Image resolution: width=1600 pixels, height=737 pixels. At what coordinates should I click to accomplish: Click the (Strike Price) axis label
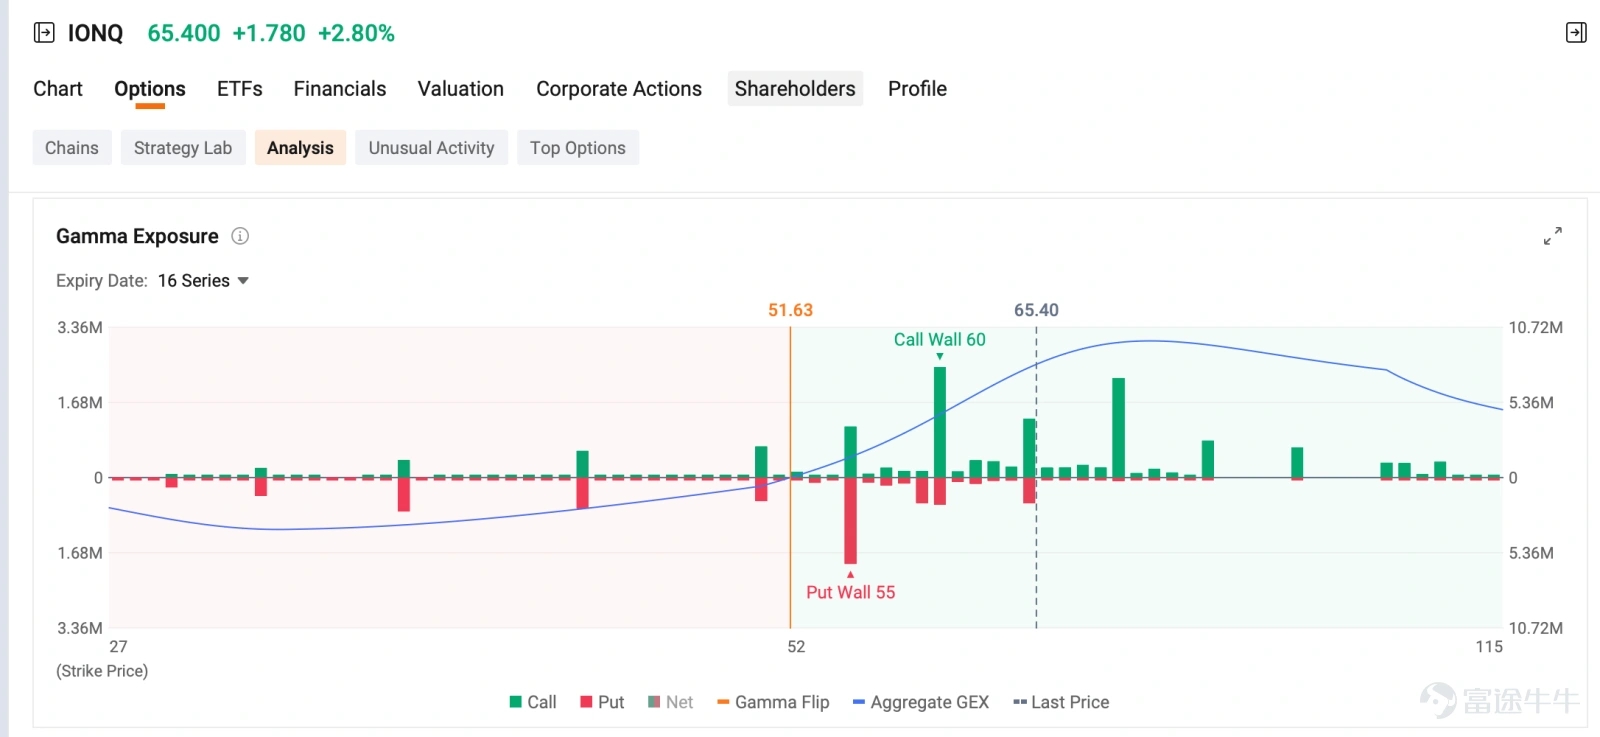pyautogui.click(x=102, y=671)
